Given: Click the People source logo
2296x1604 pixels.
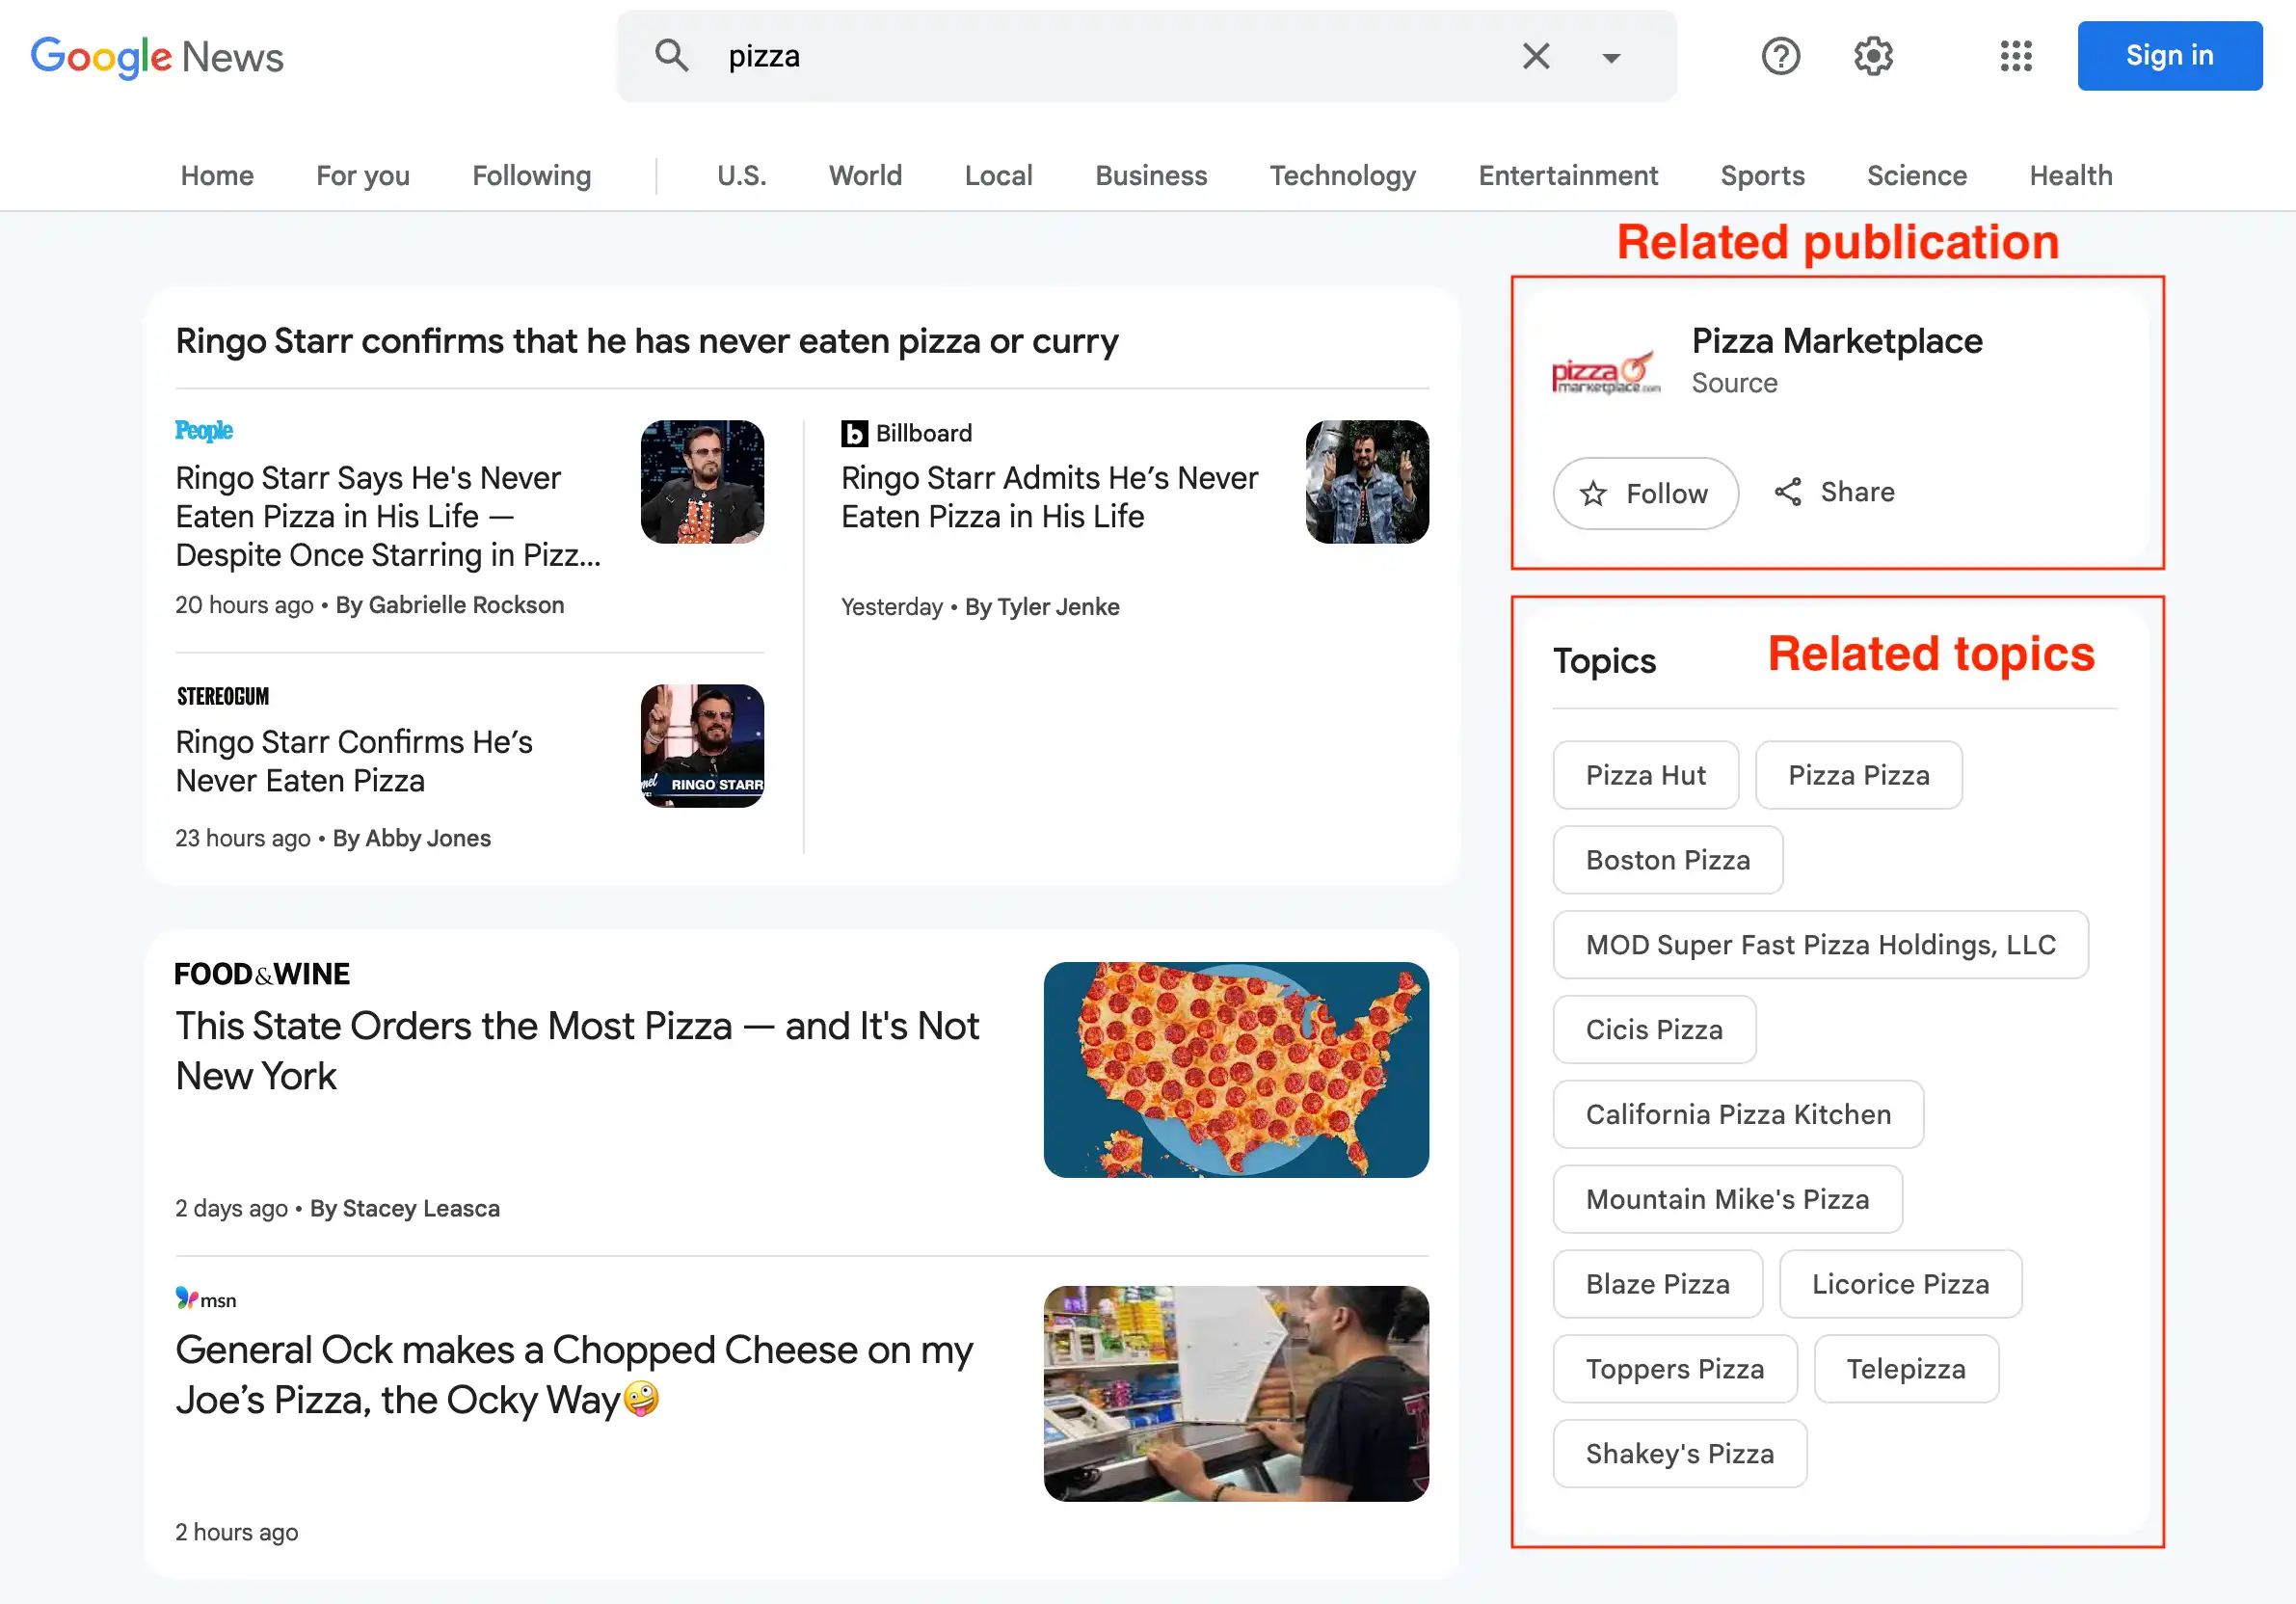Looking at the screenshot, I should [204, 431].
